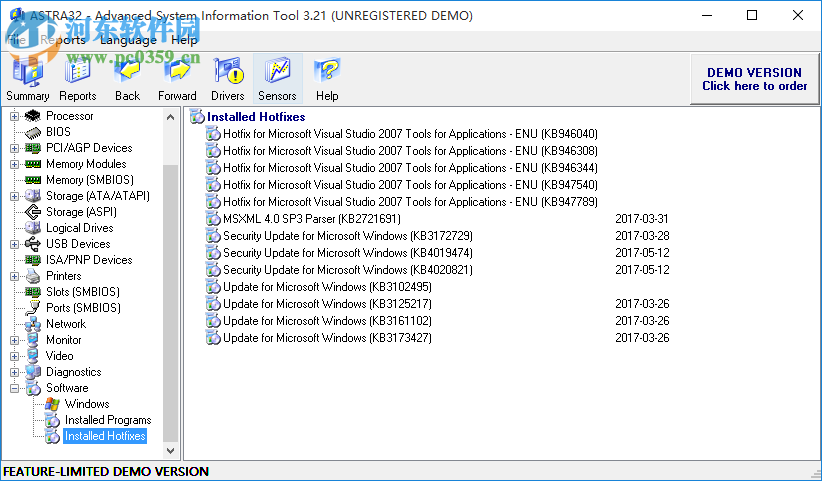Expand the USB Devices node
822x481 pixels.
15,244
